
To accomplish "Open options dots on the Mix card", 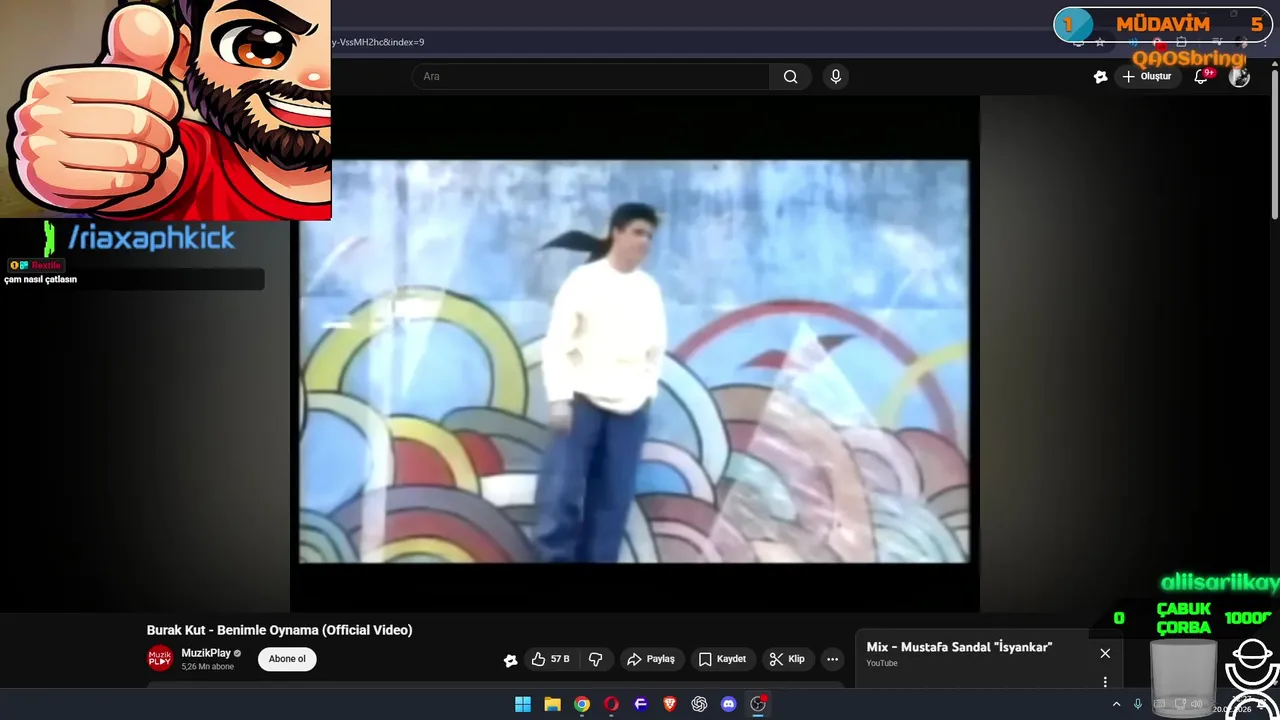I will pyautogui.click(x=1105, y=682).
